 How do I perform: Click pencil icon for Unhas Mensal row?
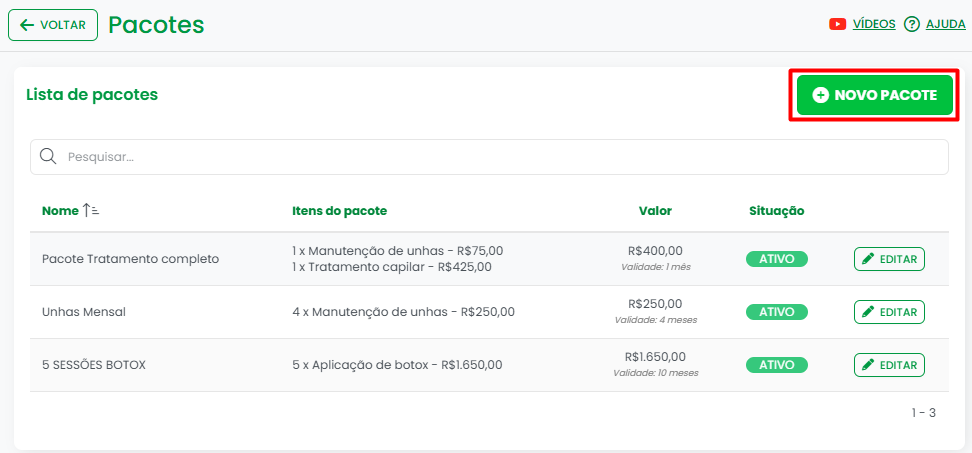pos(868,312)
